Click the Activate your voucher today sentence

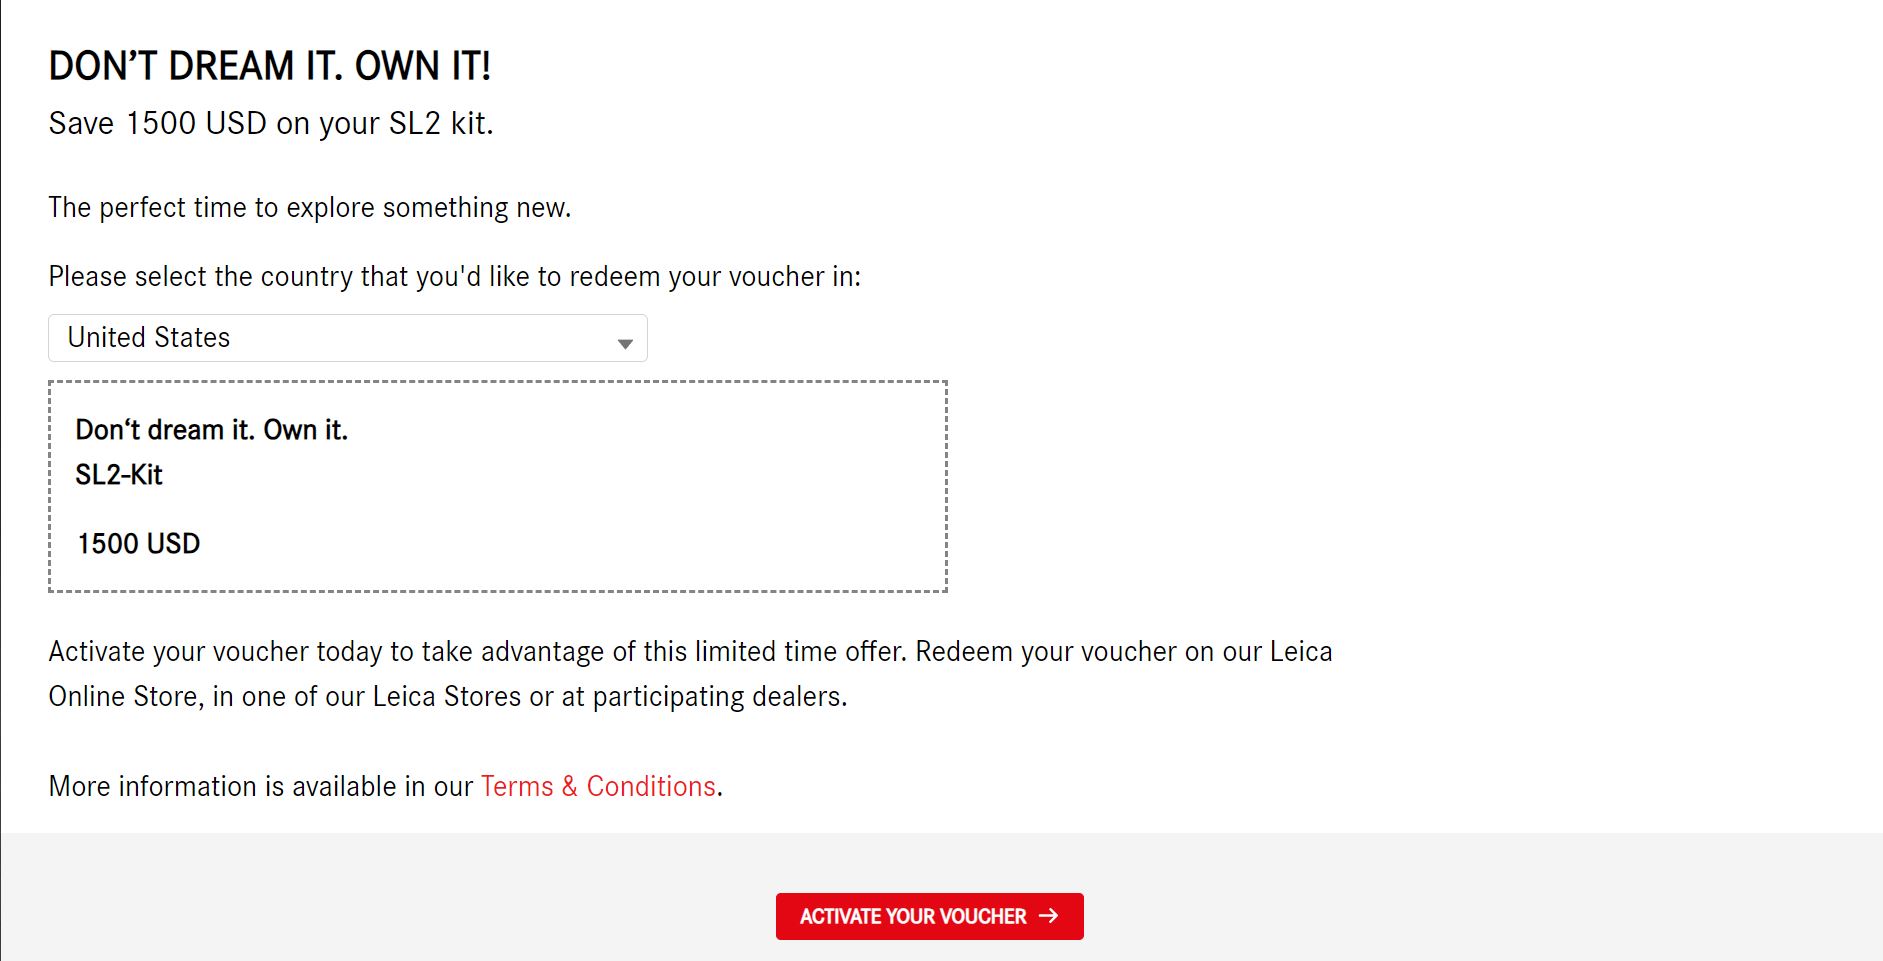click(478, 651)
